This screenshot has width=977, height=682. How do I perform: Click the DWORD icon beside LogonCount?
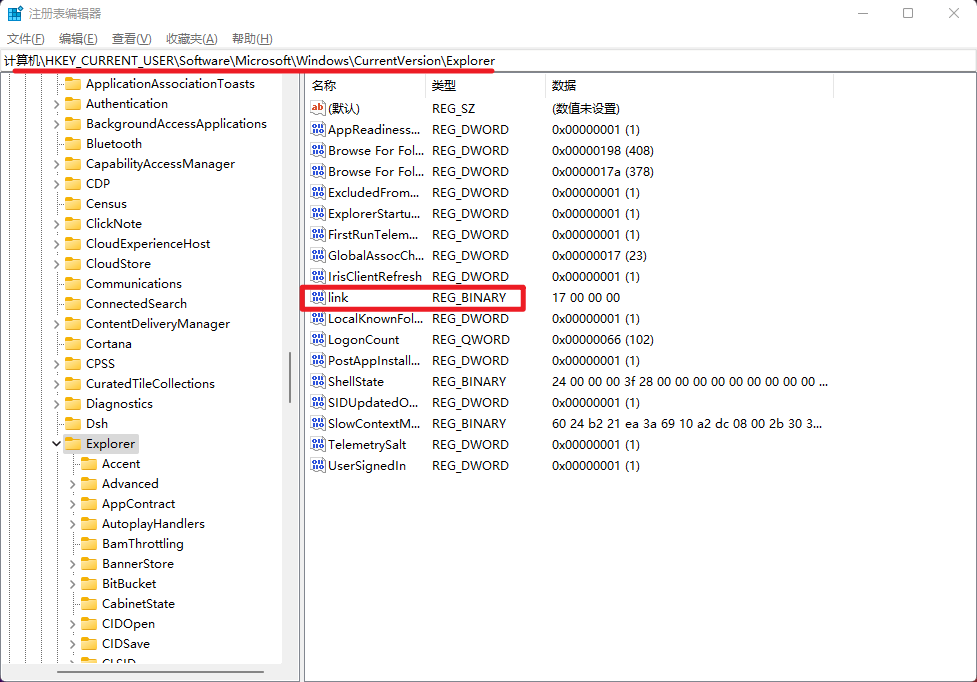point(318,340)
